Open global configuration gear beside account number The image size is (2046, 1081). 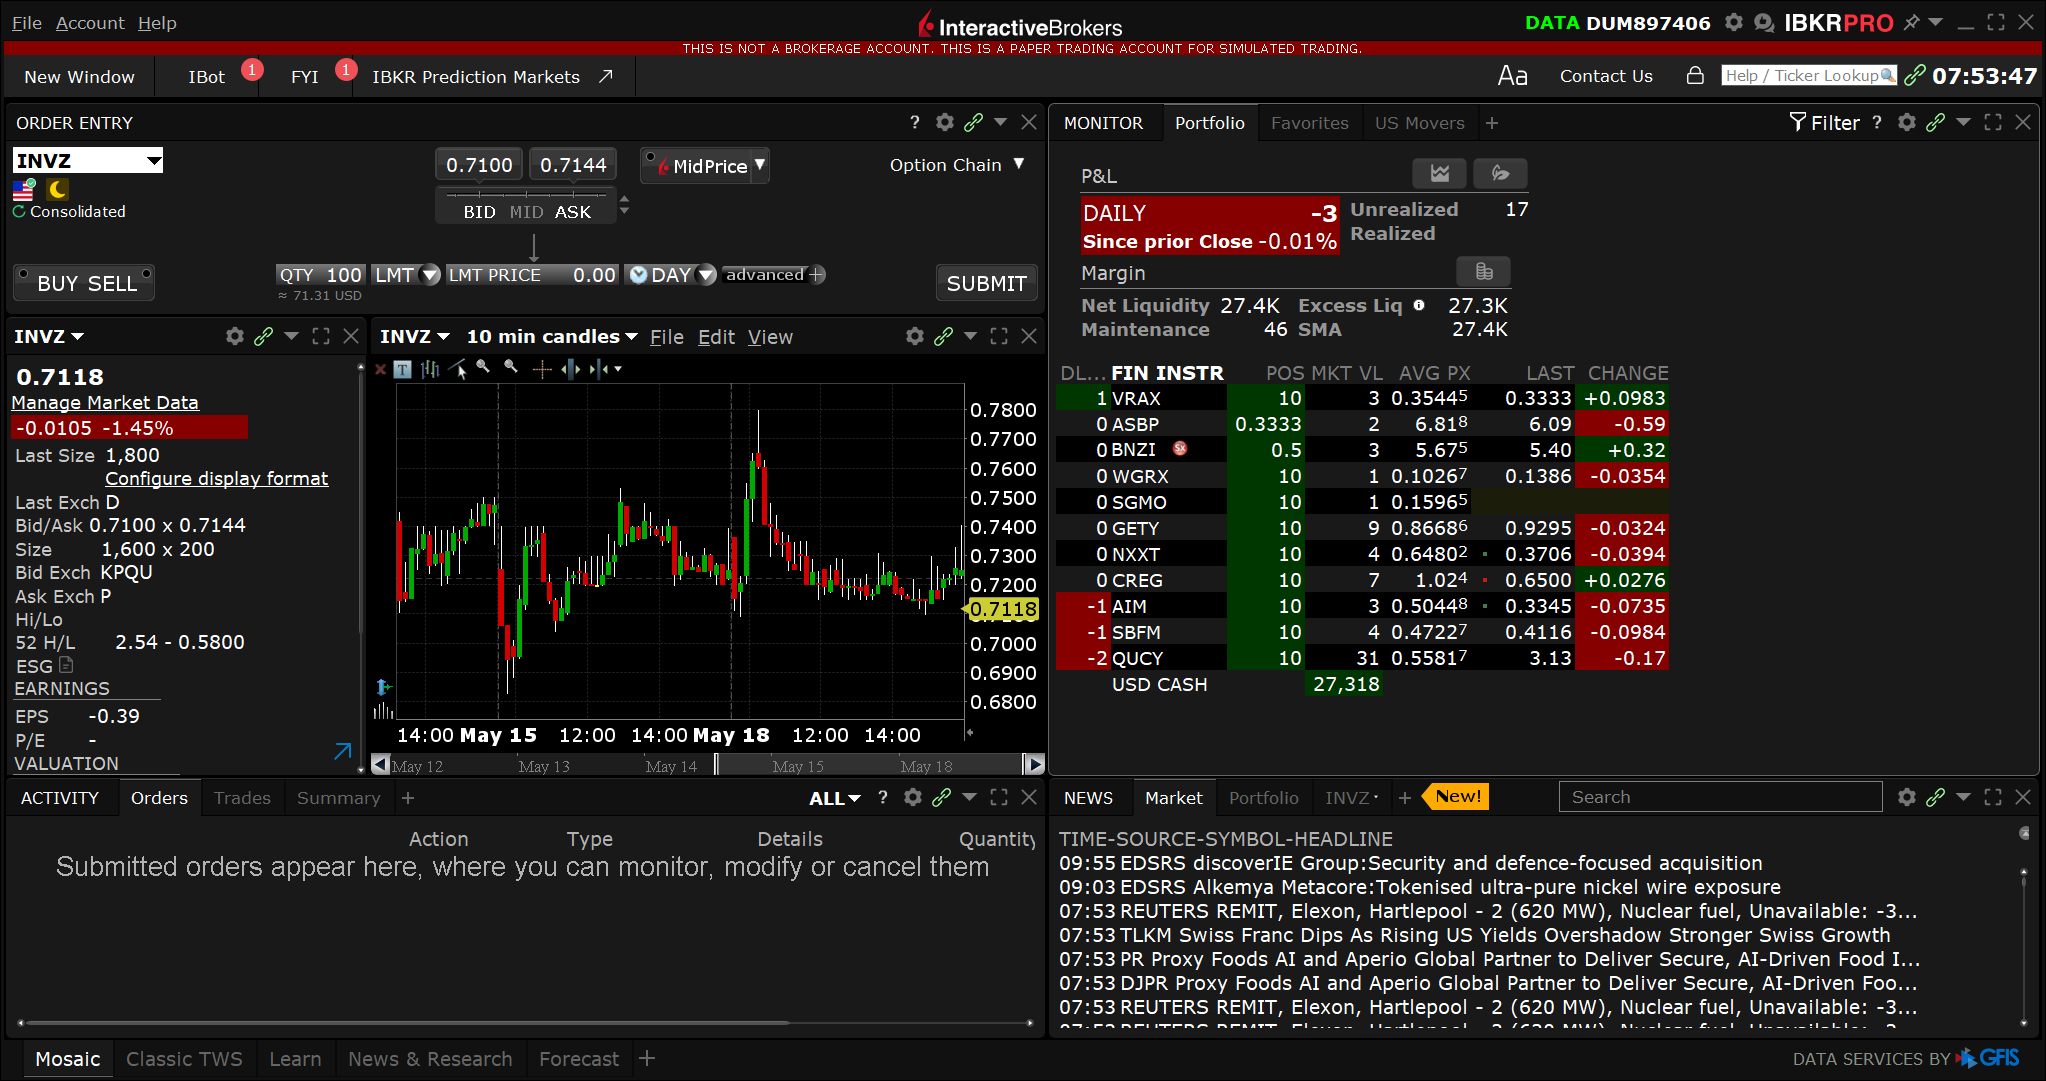click(1734, 22)
